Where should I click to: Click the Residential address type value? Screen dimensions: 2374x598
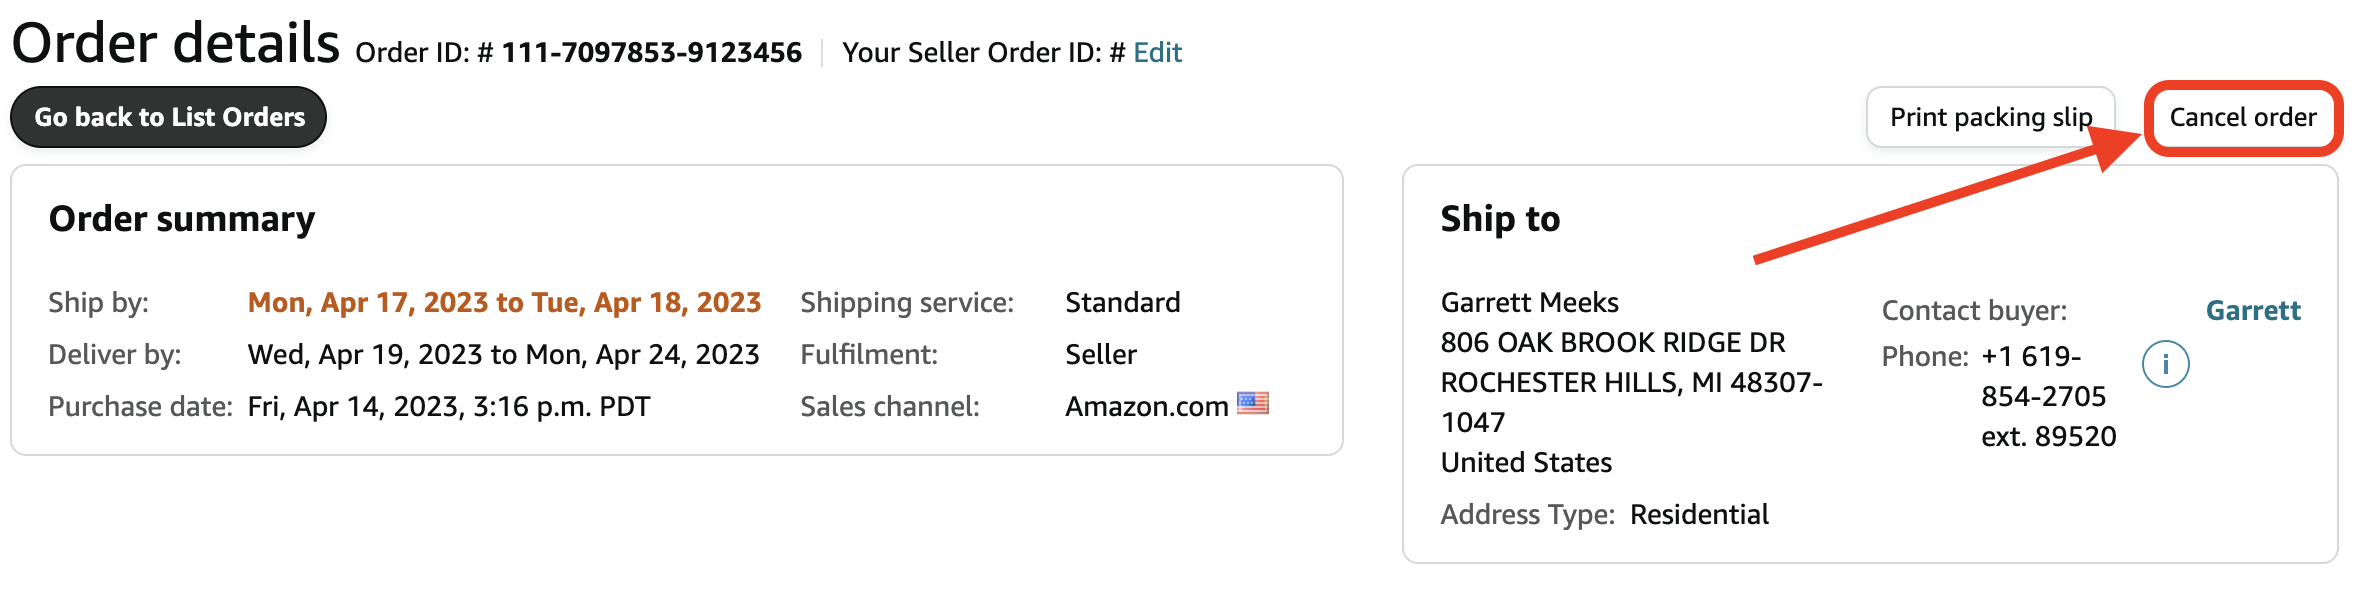point(1699,514)
